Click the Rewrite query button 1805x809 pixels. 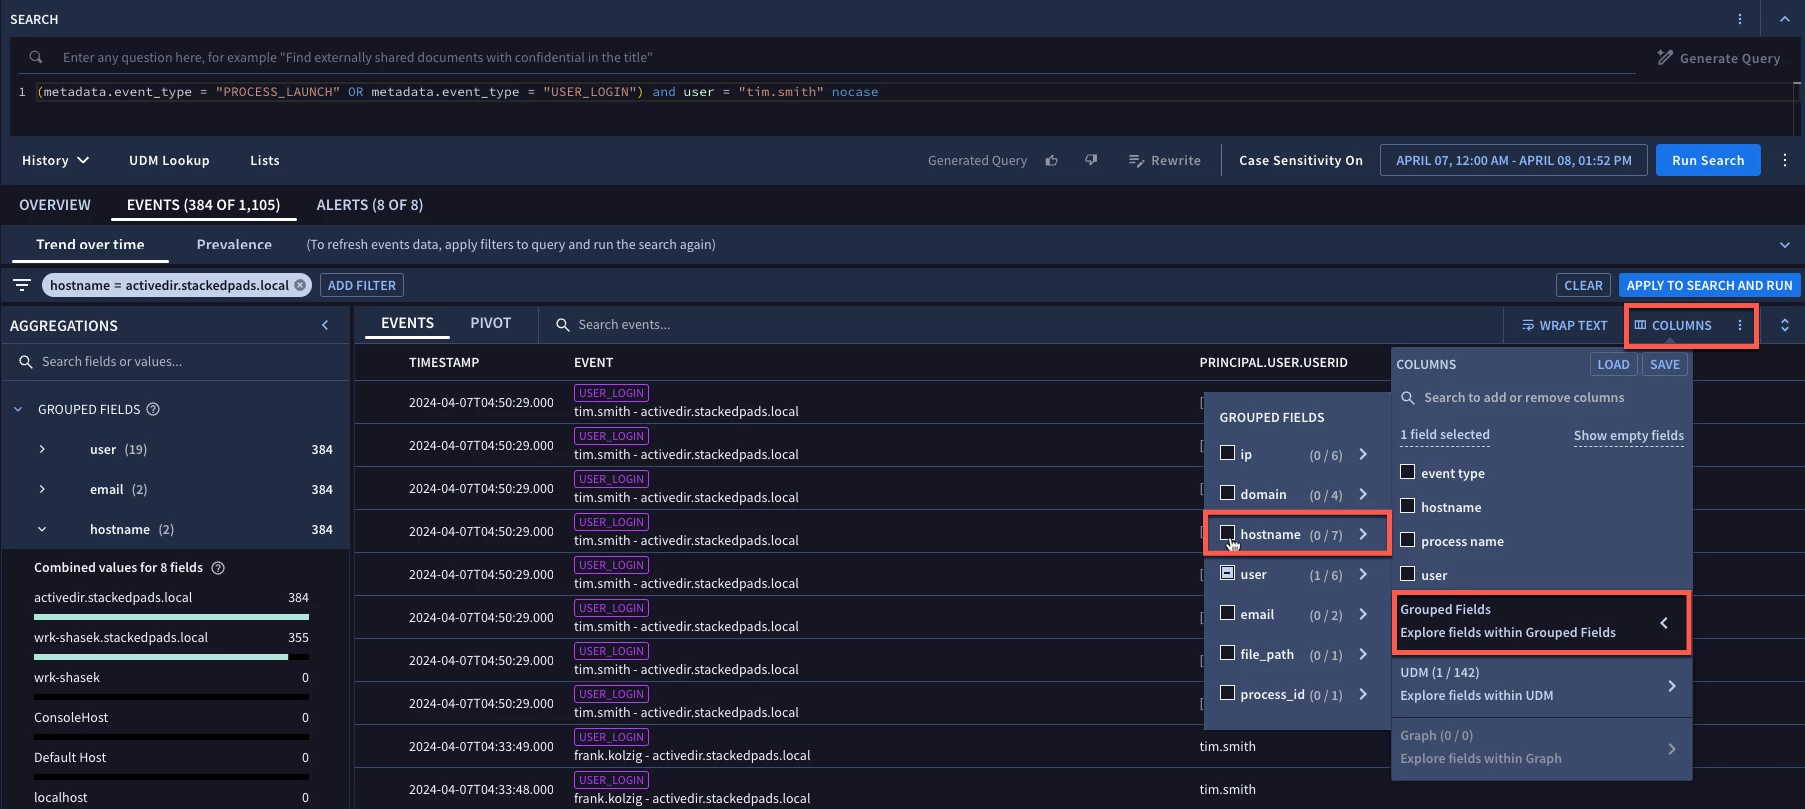tap(1165, 160)
